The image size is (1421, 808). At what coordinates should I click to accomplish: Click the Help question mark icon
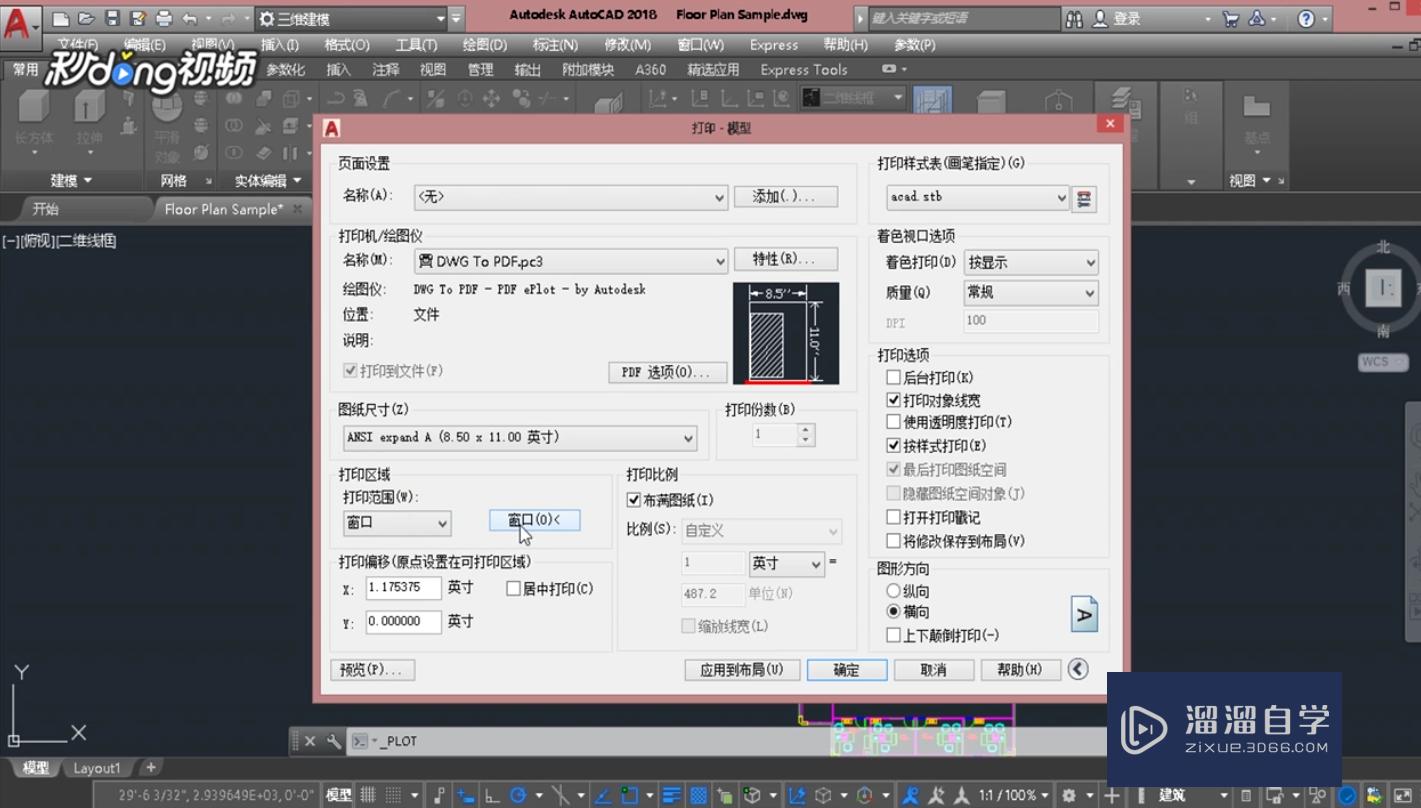click(1306, 19)
